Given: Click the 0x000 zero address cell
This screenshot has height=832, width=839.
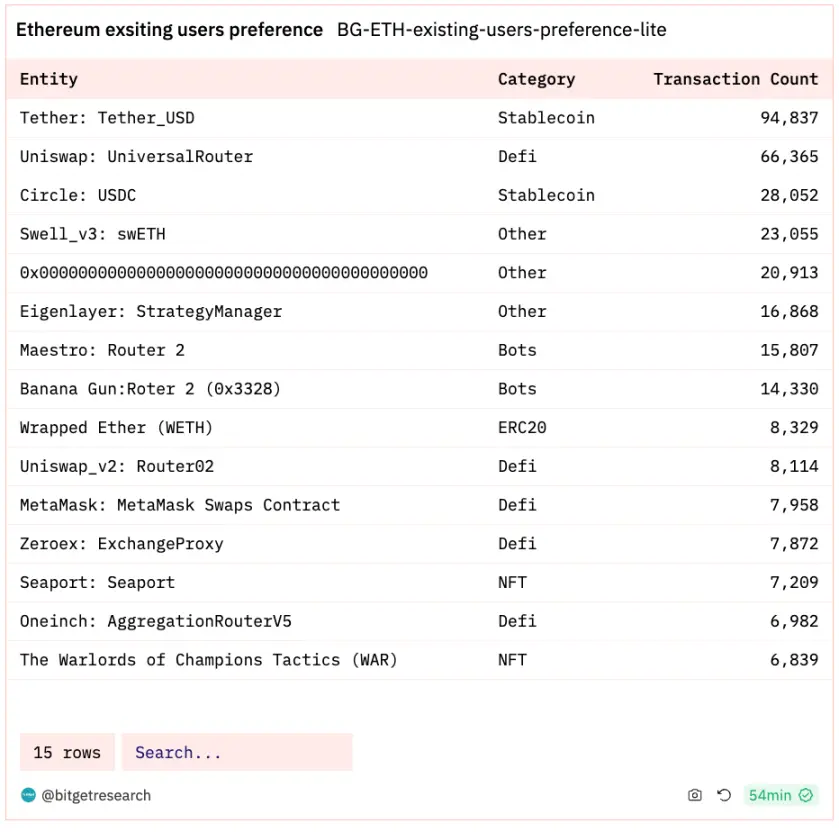Looking at the screenshot, I should [223, 273].
